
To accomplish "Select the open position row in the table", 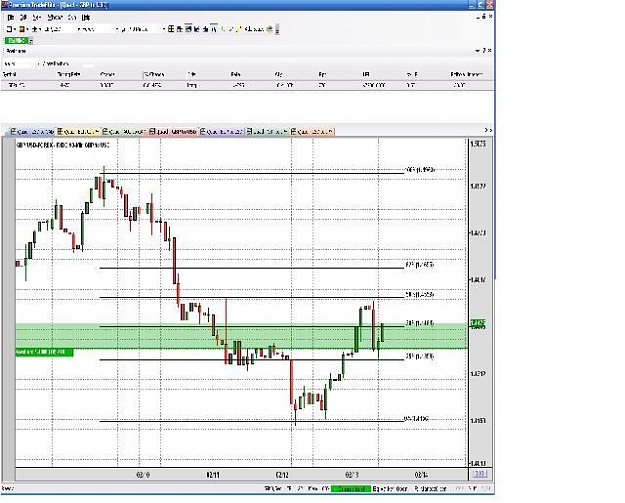I will [x=247, y=85].
